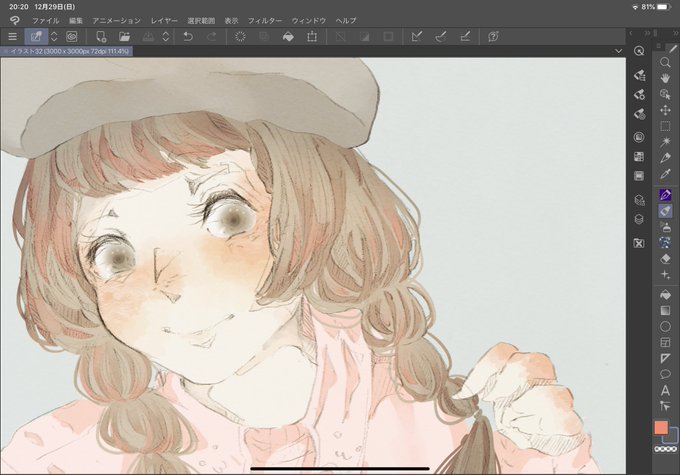Image resolution: width=680 pixels, height=475 pixels.
Task: Tap the Clip Studio Paint logo icon
Action: [15, 20]
